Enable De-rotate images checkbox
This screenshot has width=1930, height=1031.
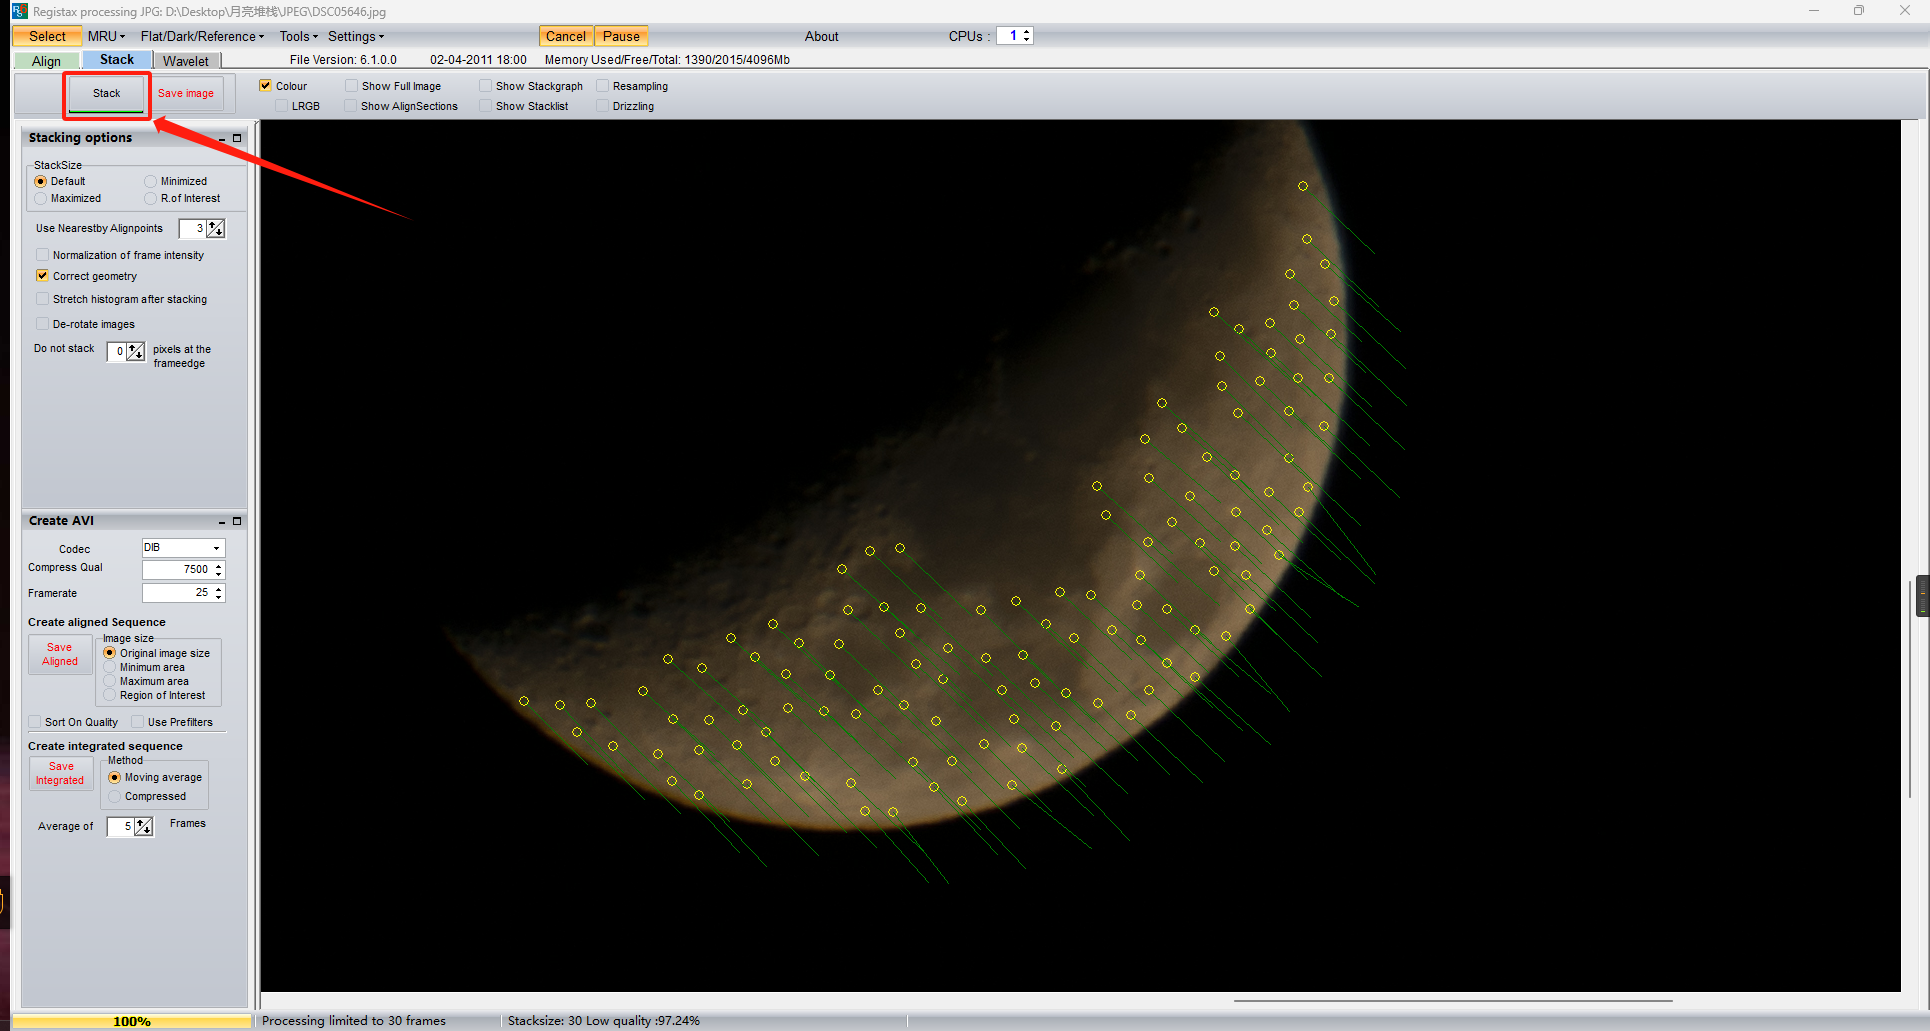(42, 324)
